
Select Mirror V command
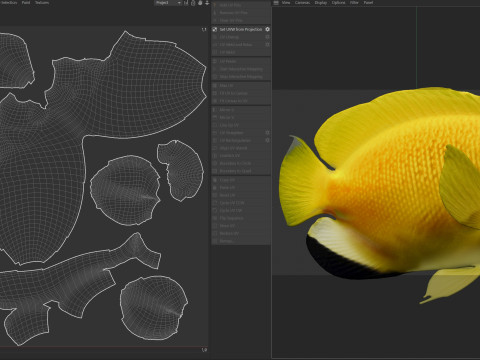click(x=241, y=117)
